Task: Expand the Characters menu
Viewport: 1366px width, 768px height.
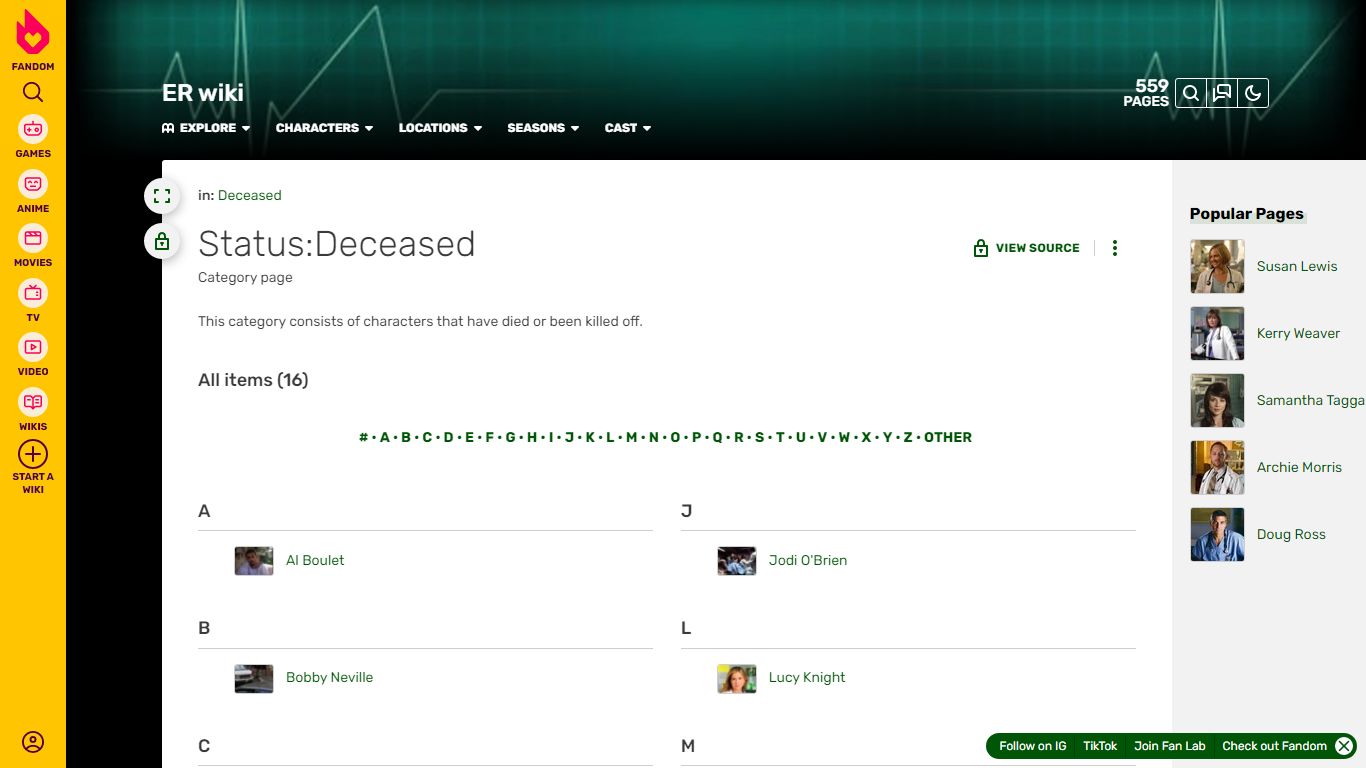Action: pos(324,128)
